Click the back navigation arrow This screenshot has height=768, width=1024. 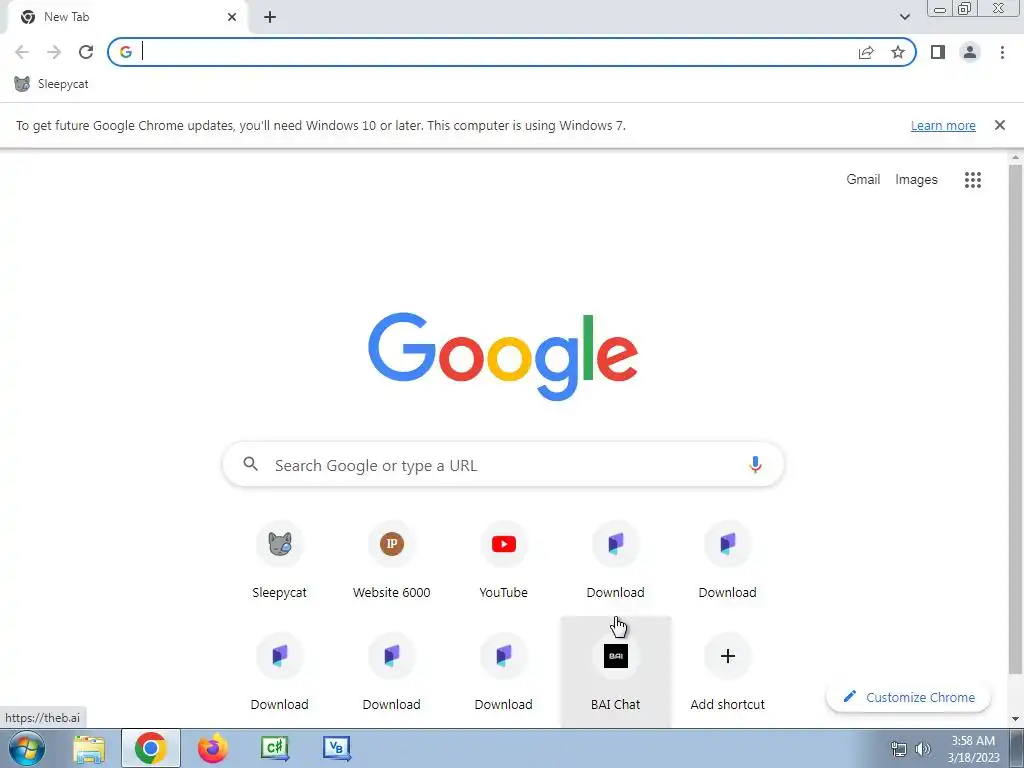(22, 52)
